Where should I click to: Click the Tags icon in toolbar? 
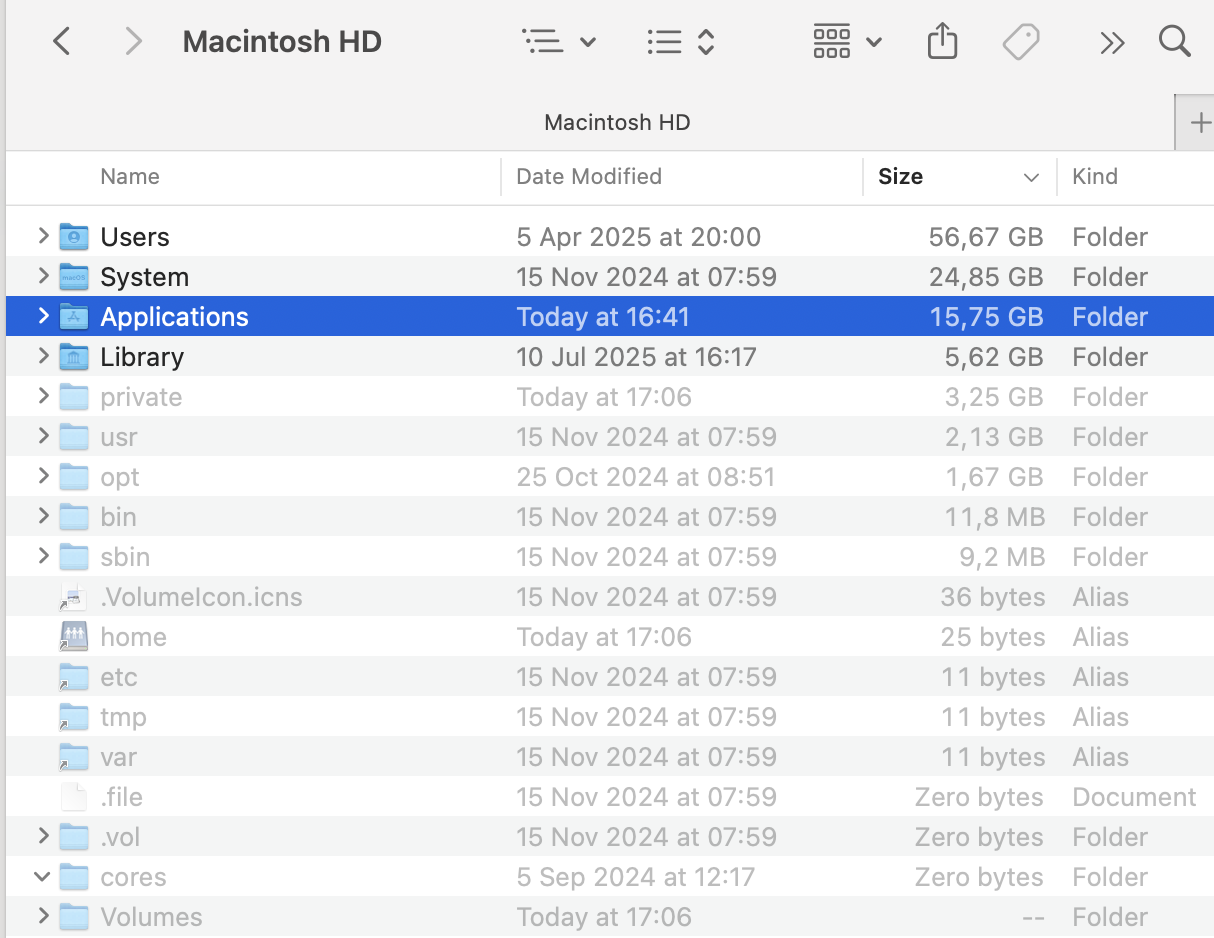(x=1021, y=42)
